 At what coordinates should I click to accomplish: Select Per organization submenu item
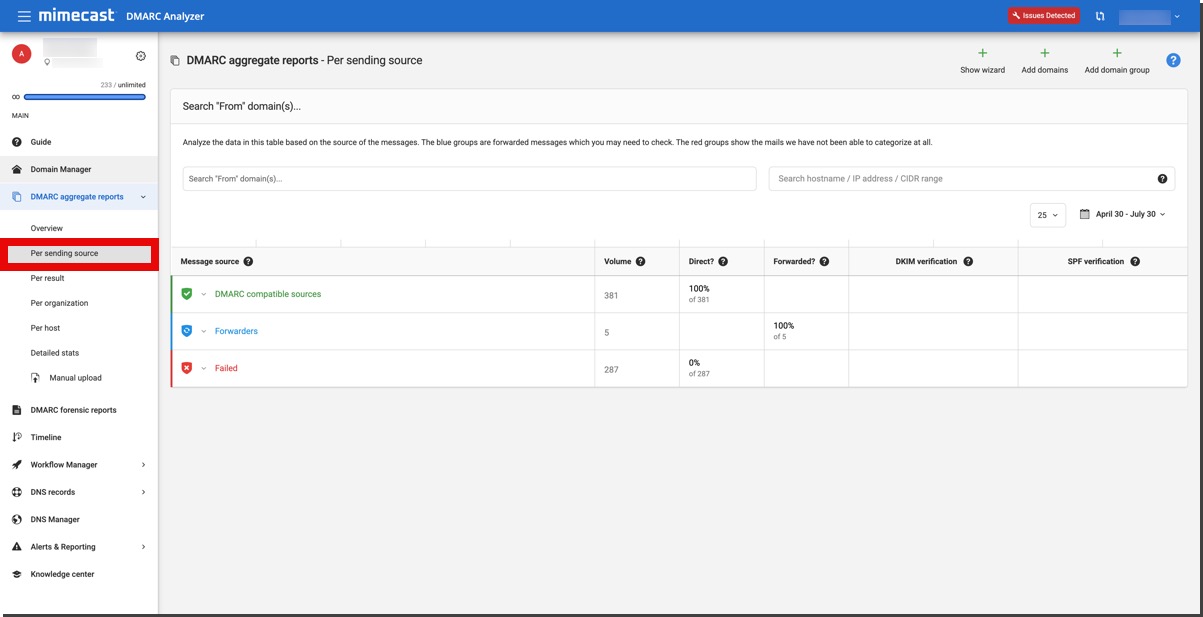pyautogui.click(x=59, y=303)
